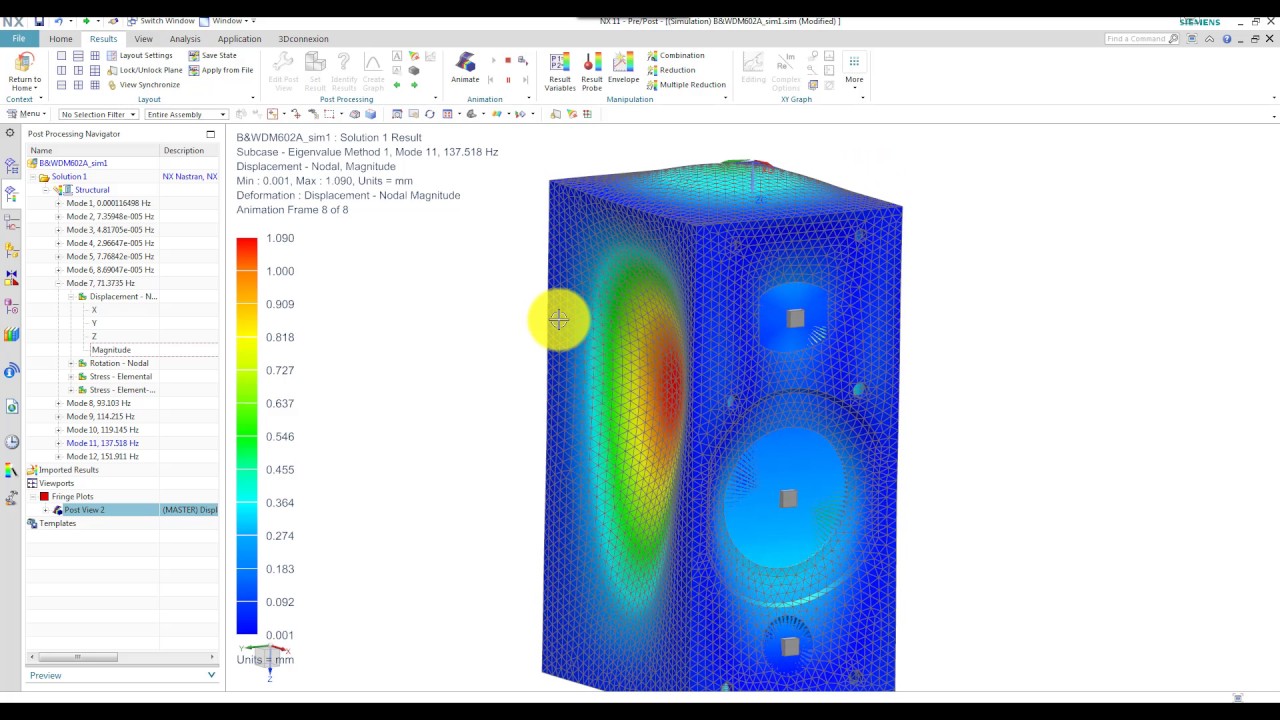Open the Entire Assembly scope dropdown
Screen dimensions: 1280x720
coord(186,114)
